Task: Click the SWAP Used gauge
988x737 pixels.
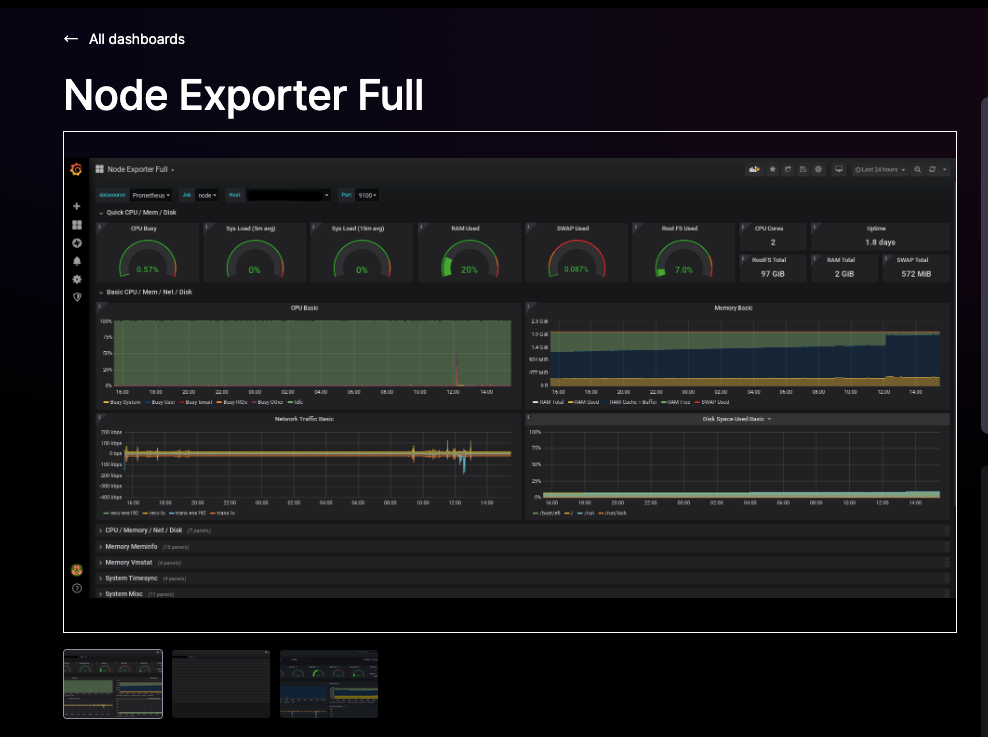Action: (x=576, y=259)
